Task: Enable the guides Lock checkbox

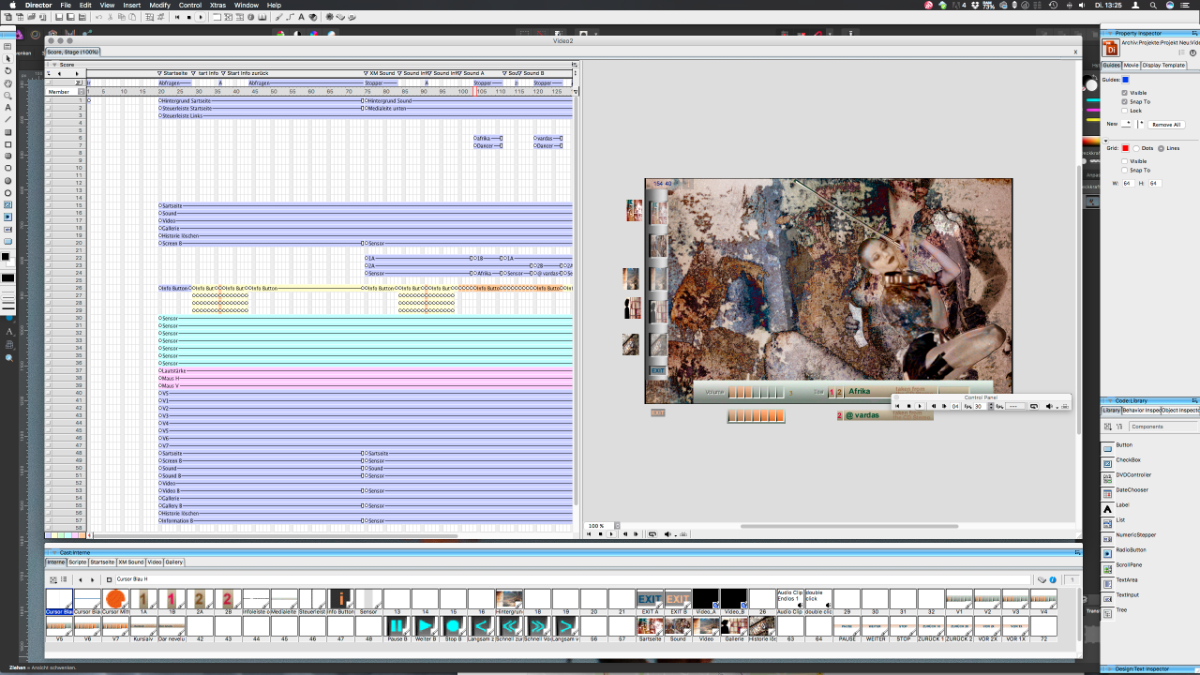Action: pyautogui.click(x=1125, y=110)
